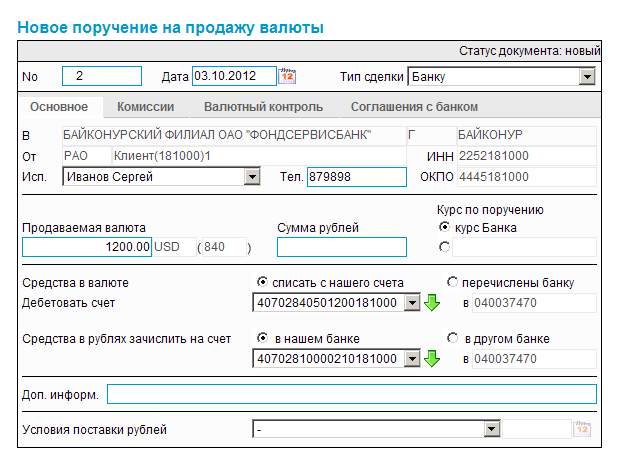Click the Дата field with 03.10.2012

pos(234,76)
